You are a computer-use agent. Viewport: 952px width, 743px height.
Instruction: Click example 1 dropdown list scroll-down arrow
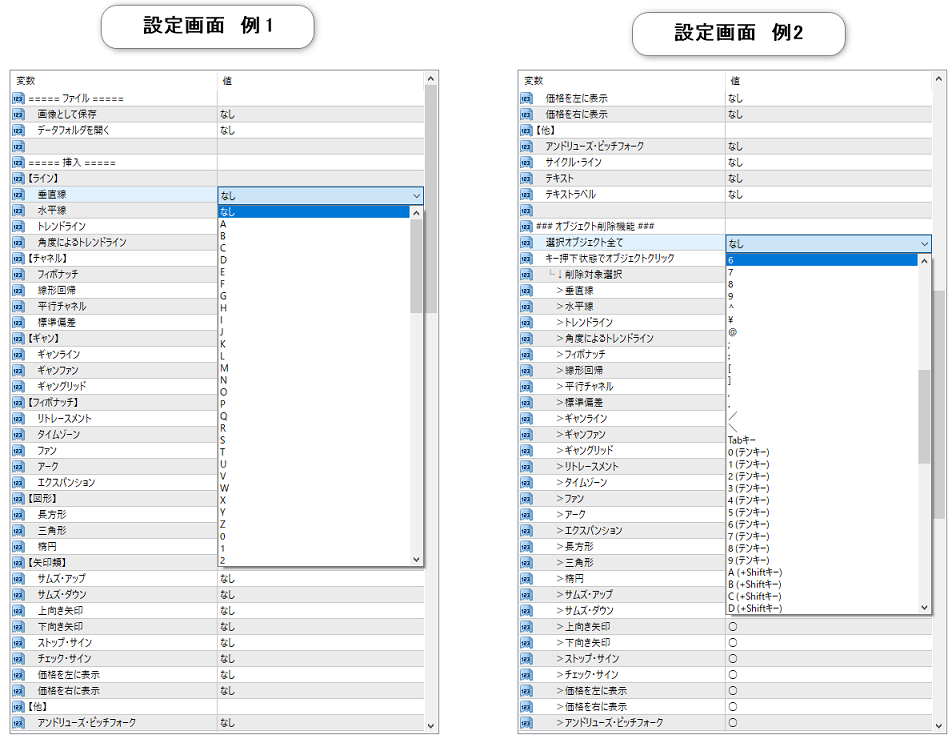416,560
